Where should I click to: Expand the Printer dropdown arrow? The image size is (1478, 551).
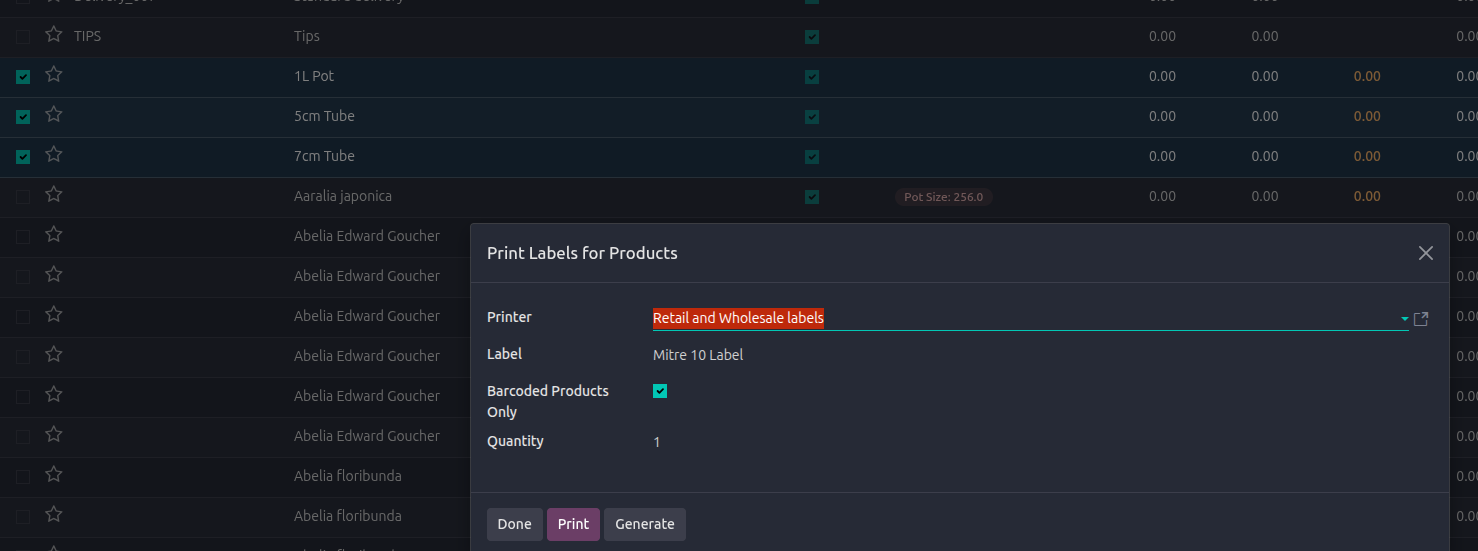[1404, 319]
